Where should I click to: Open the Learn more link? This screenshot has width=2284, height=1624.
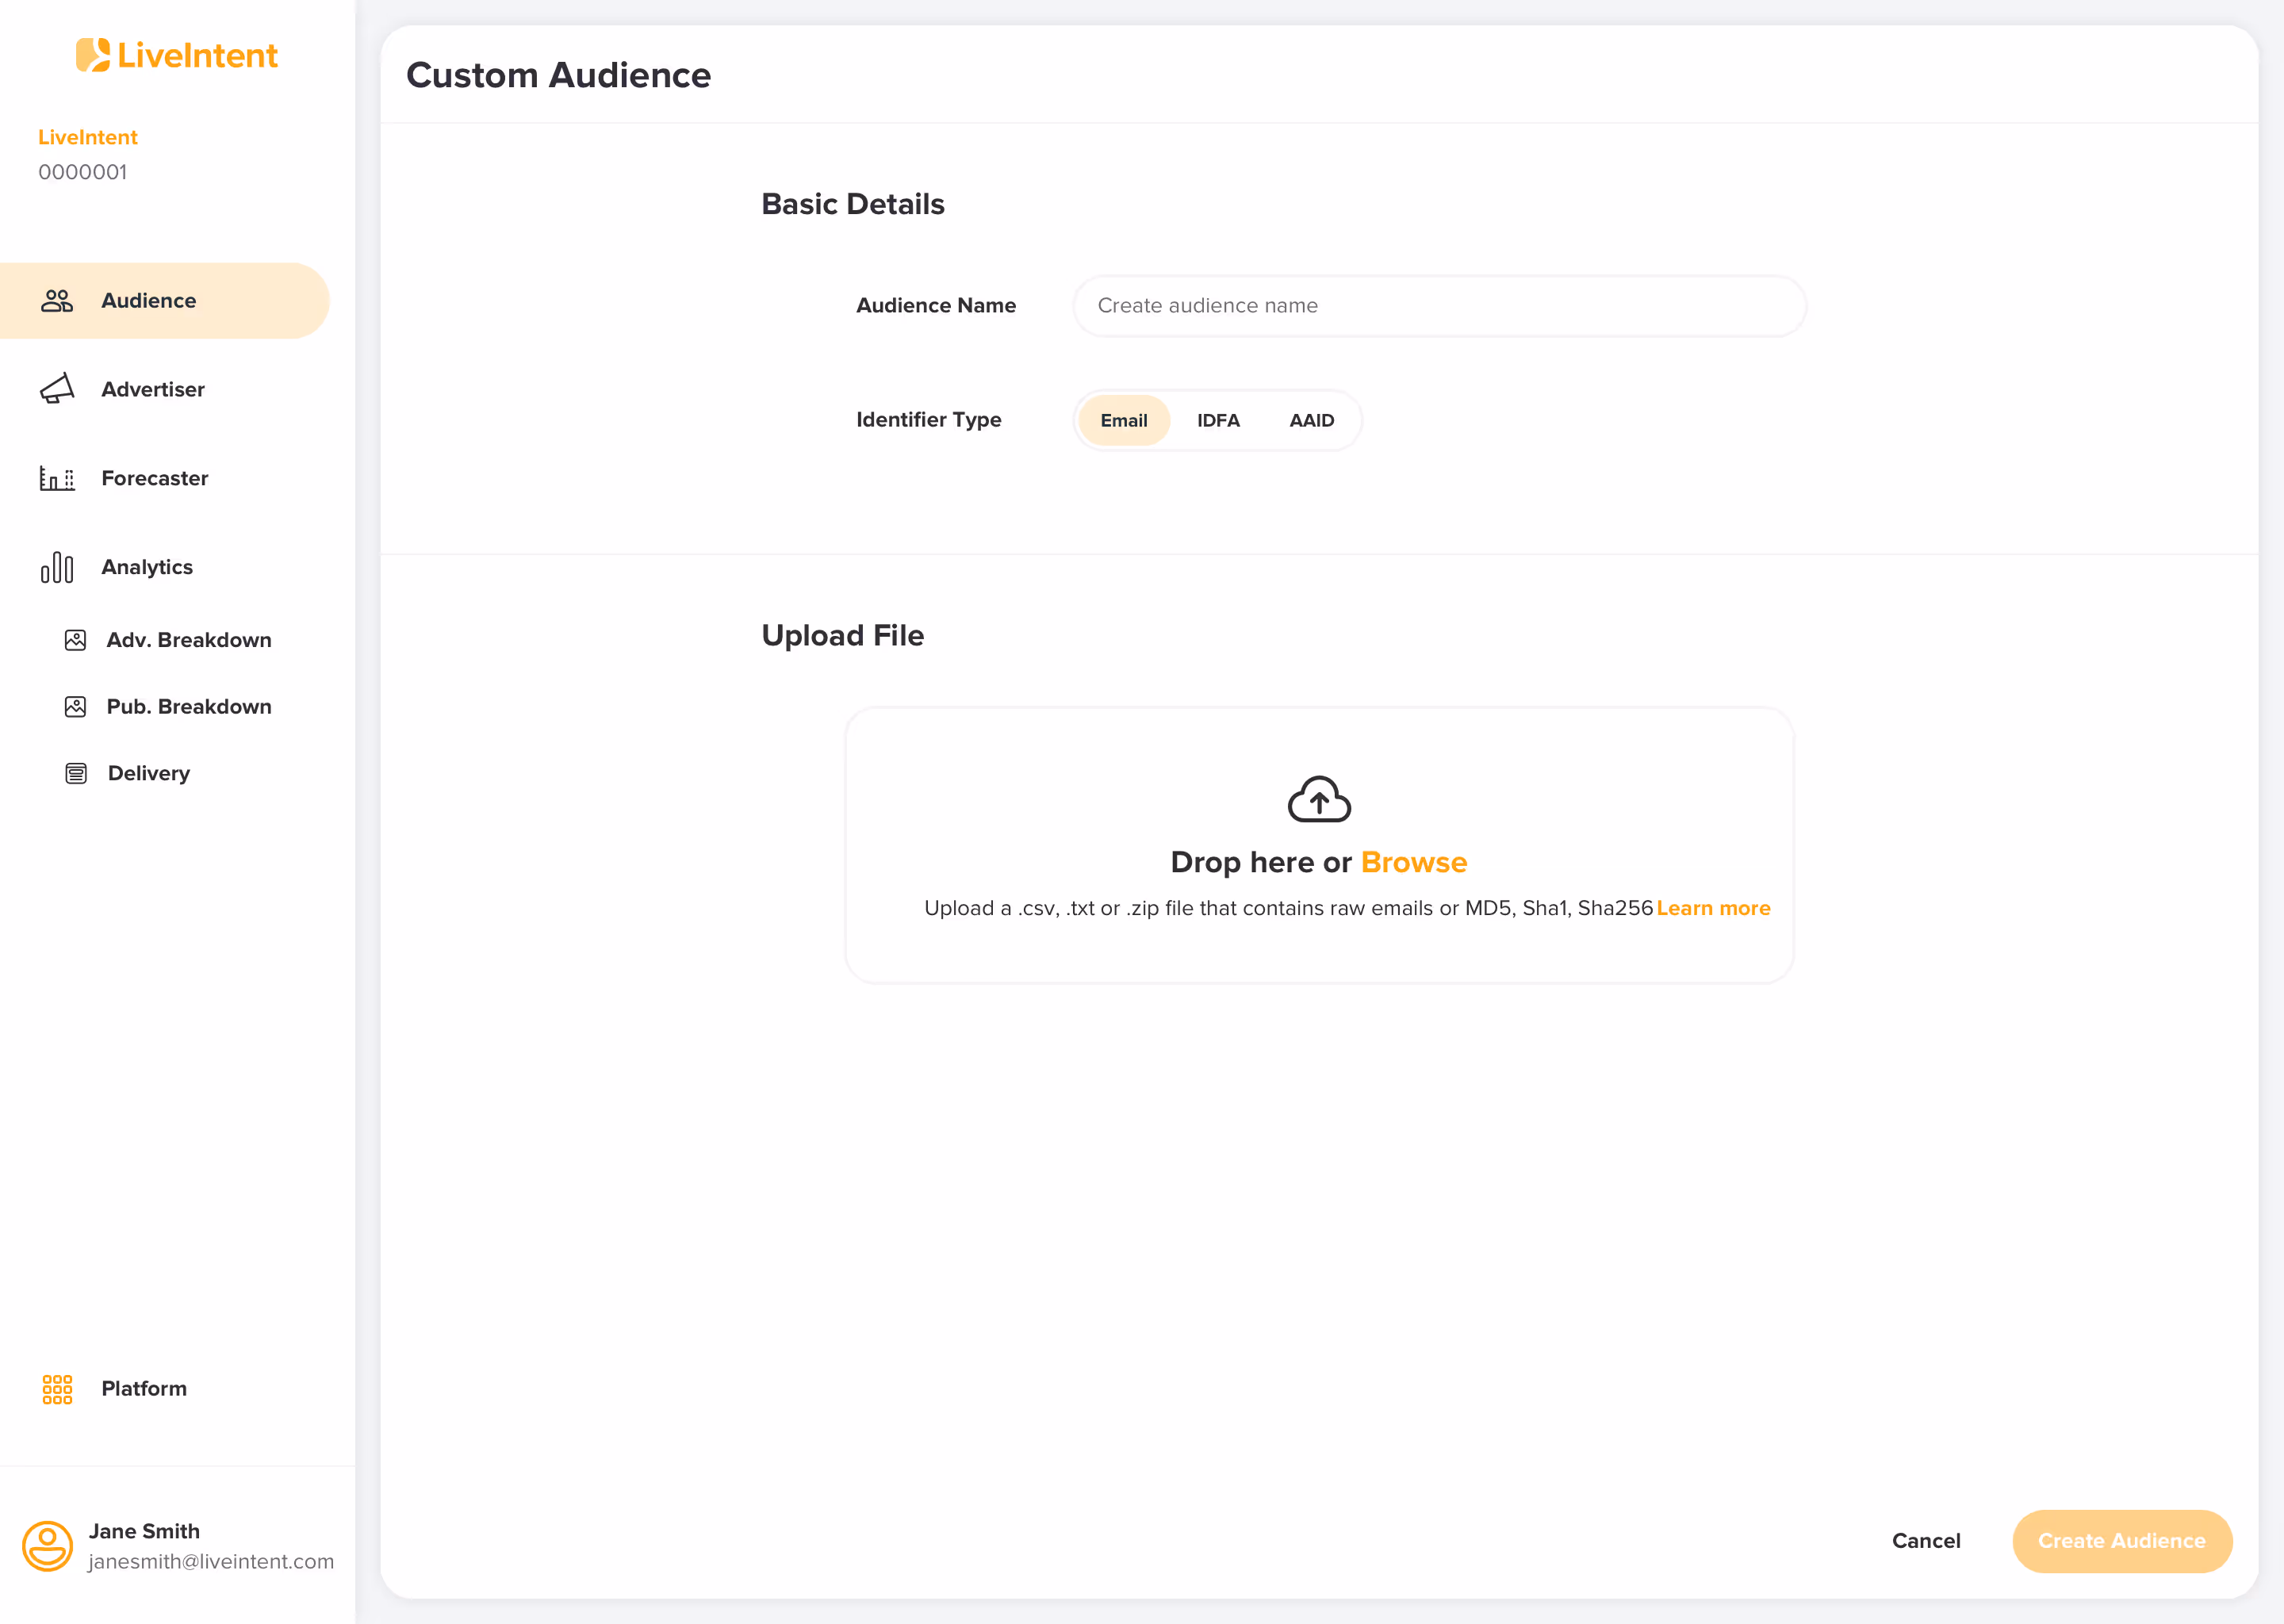pyautogui.click(x=1713, y=908)
